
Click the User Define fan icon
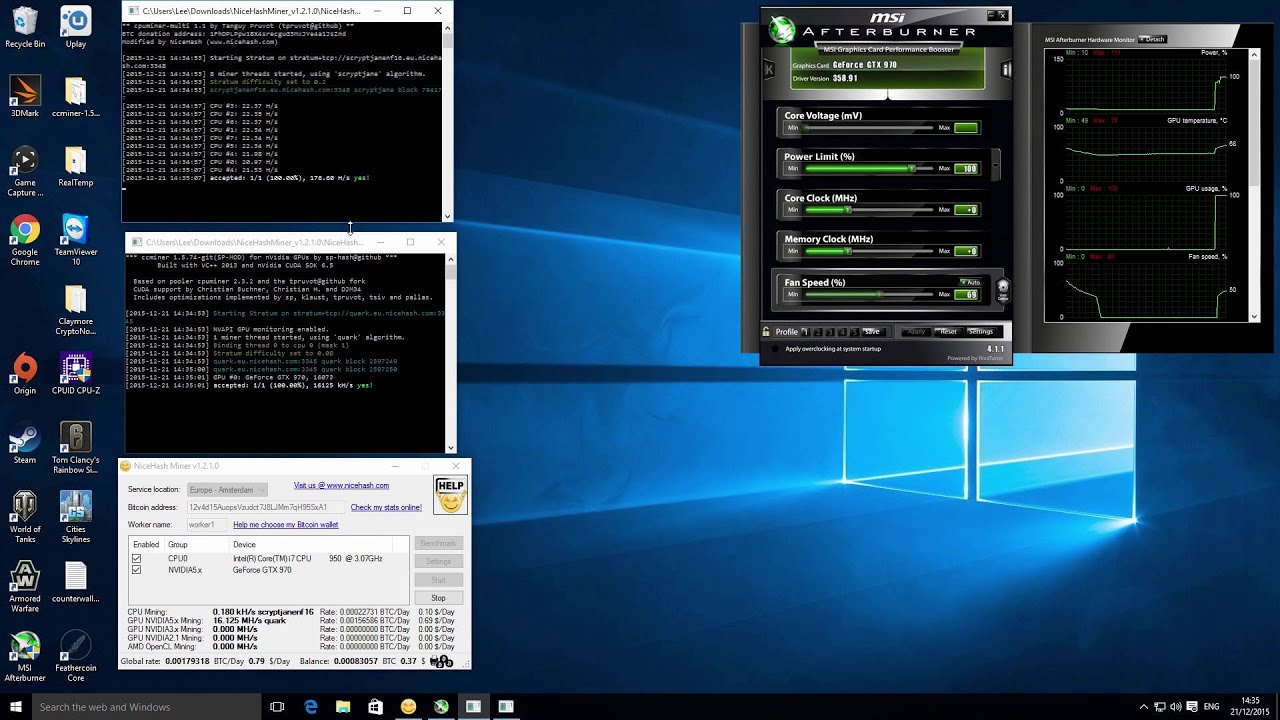(x=1003, y=290)
